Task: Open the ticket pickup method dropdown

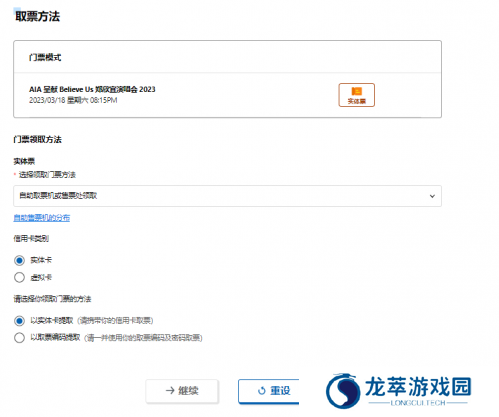Action: point(227,196)
